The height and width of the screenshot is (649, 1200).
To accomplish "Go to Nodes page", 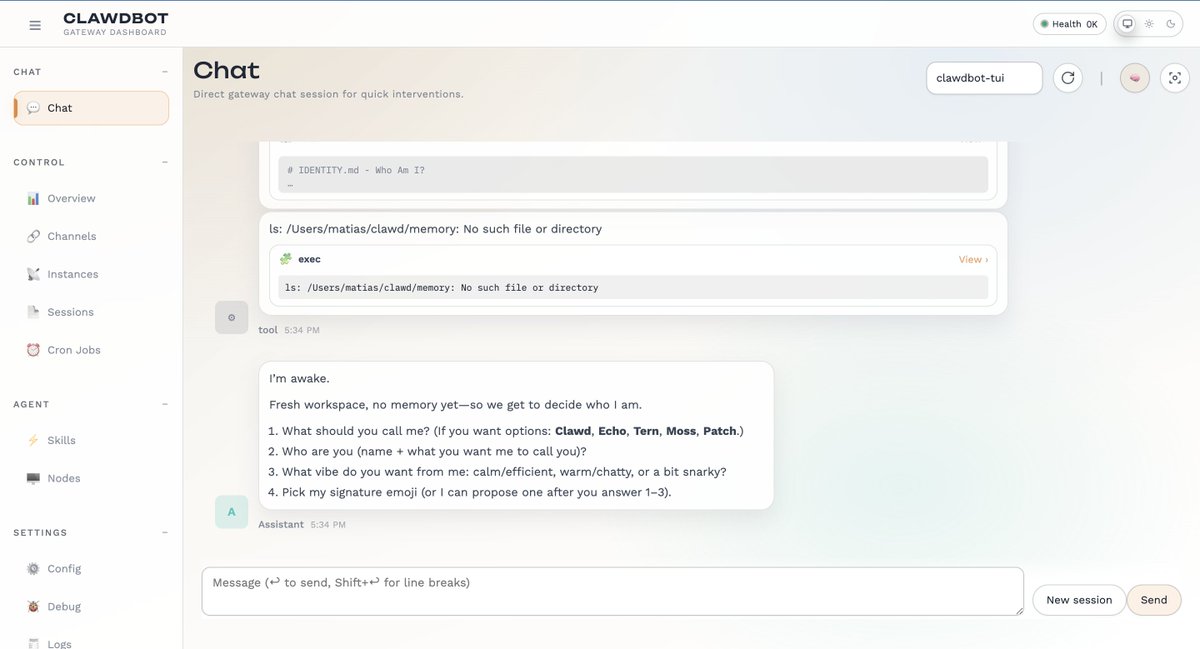I will 91,478.
